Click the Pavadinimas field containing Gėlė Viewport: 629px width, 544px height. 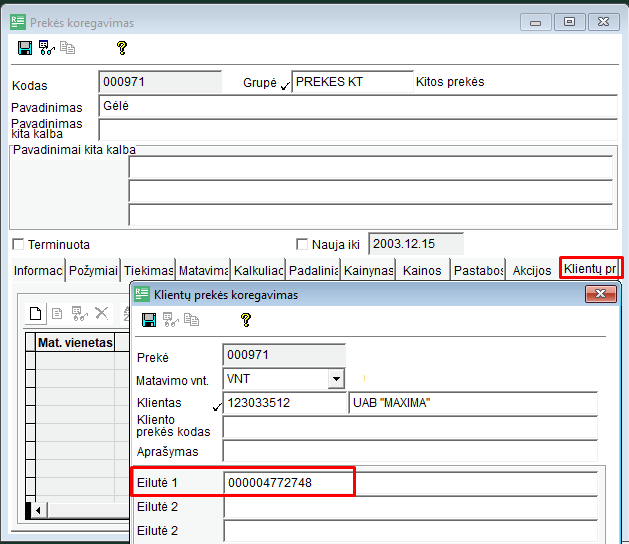point(358,106)
